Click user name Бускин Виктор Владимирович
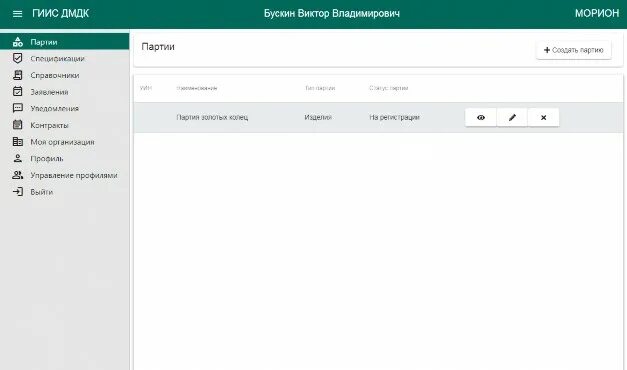Image resolution: width=627 pixels, height=370 pixels. click(331, 13)
